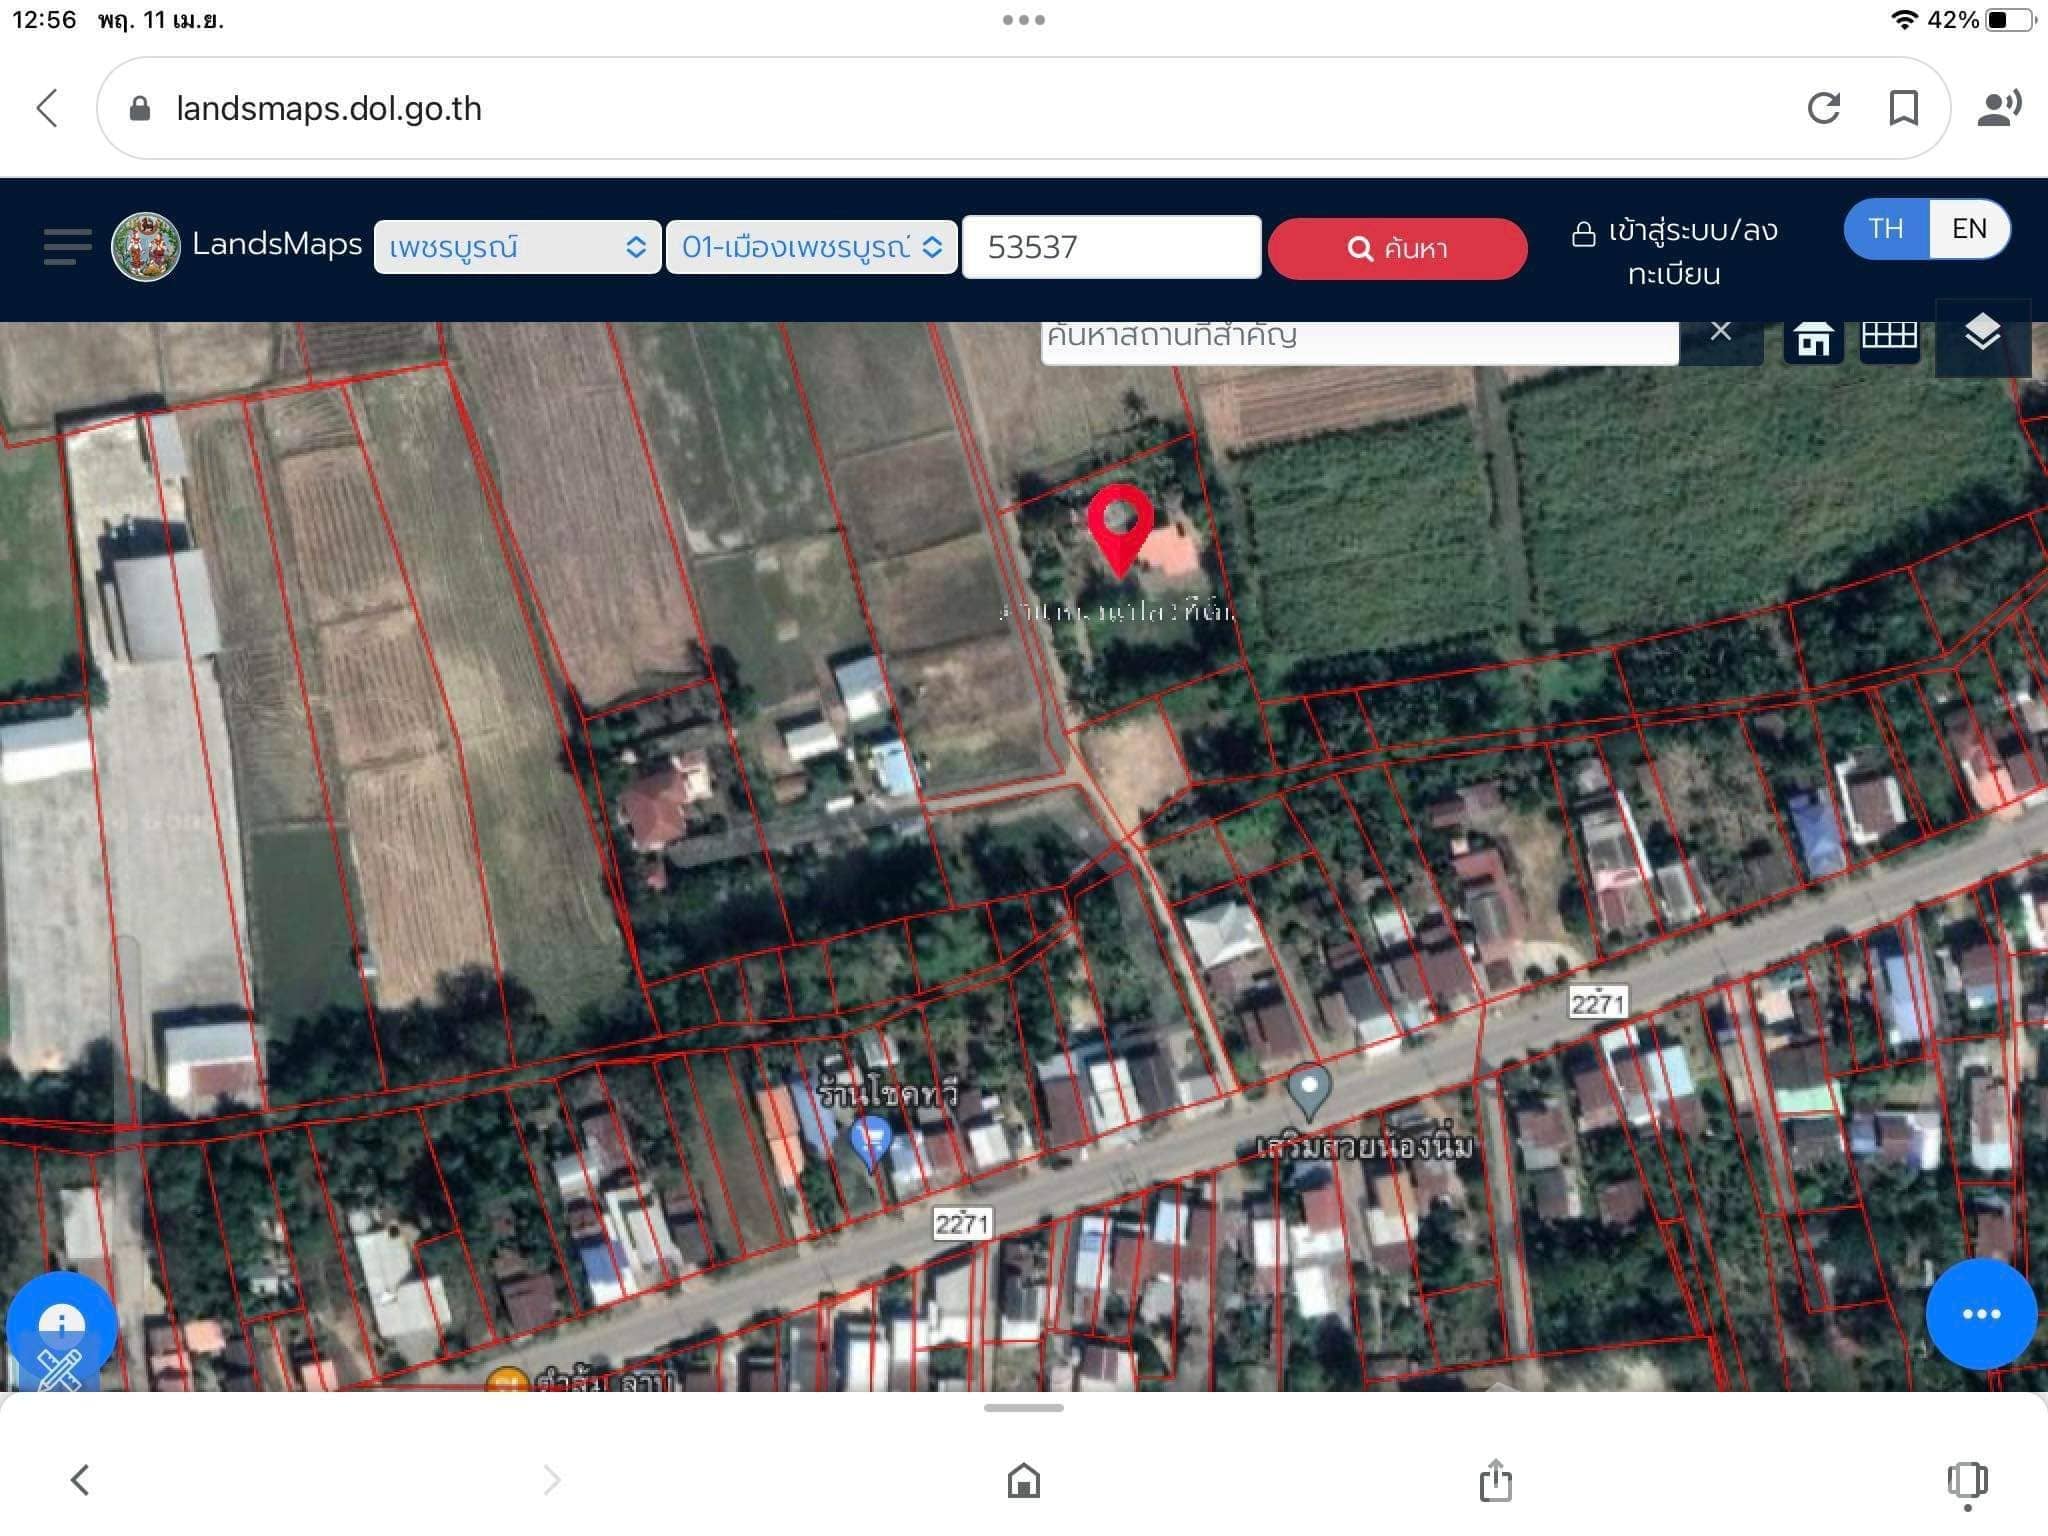Screen dimensions: 2048x1536
Task: Open the district dropdown 01-เมืองเพชรบูรณ์
Action: click(810, 247)
